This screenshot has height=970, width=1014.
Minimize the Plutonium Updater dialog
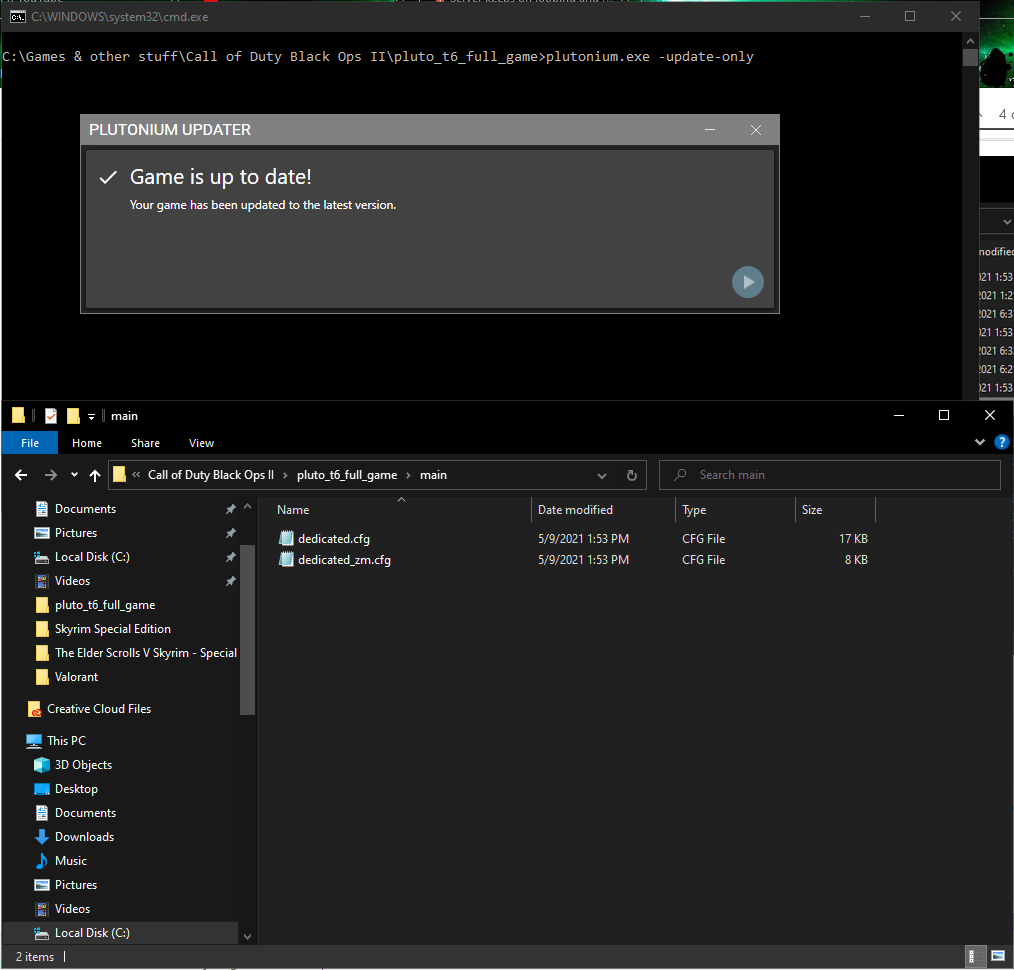coord(709,130)
